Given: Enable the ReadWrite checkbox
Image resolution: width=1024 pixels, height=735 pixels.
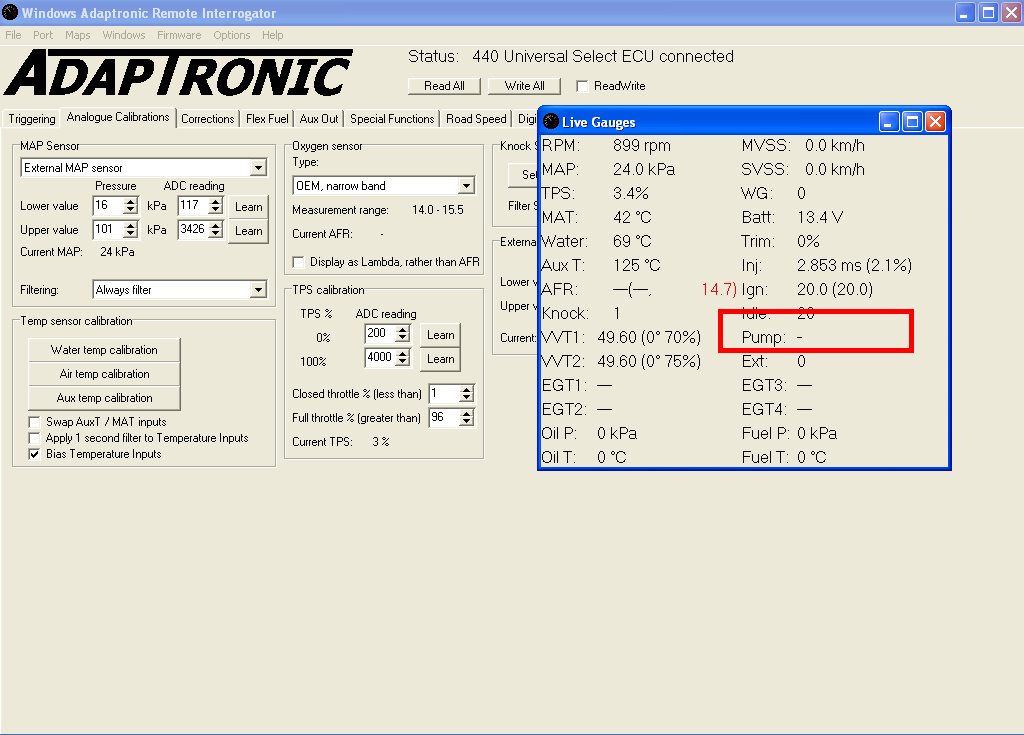Looking at the screenshot, I should coord(582,86).
